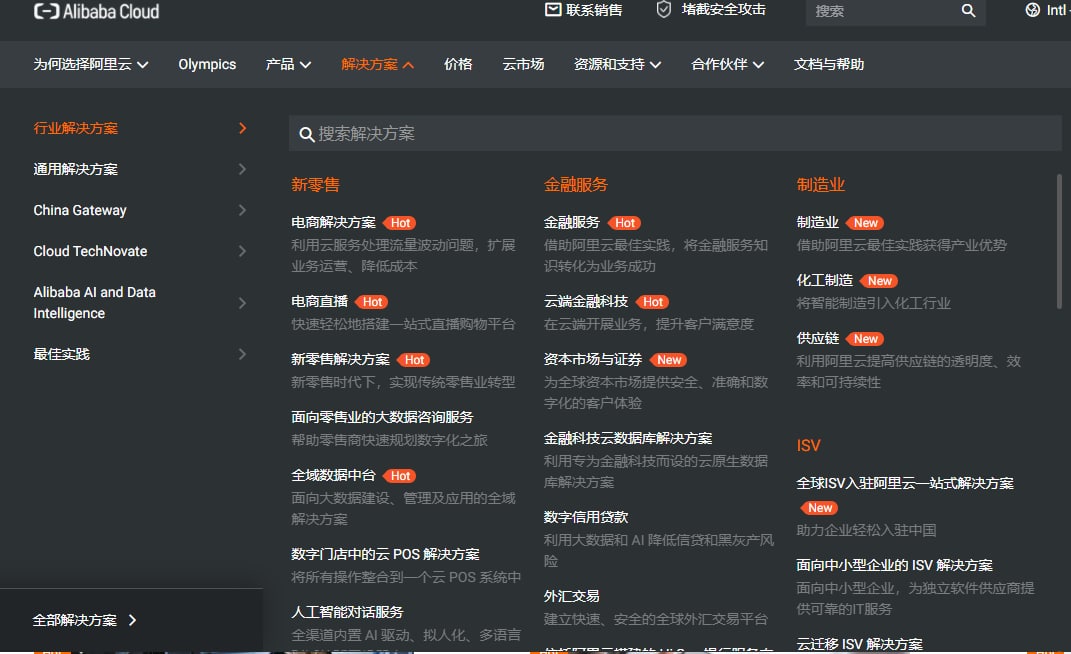Image resolution: width=1071 pixels, height=654 pixels.
Task: Click the Hot badge next to 电商解决方案
Action: pos(400,223)
